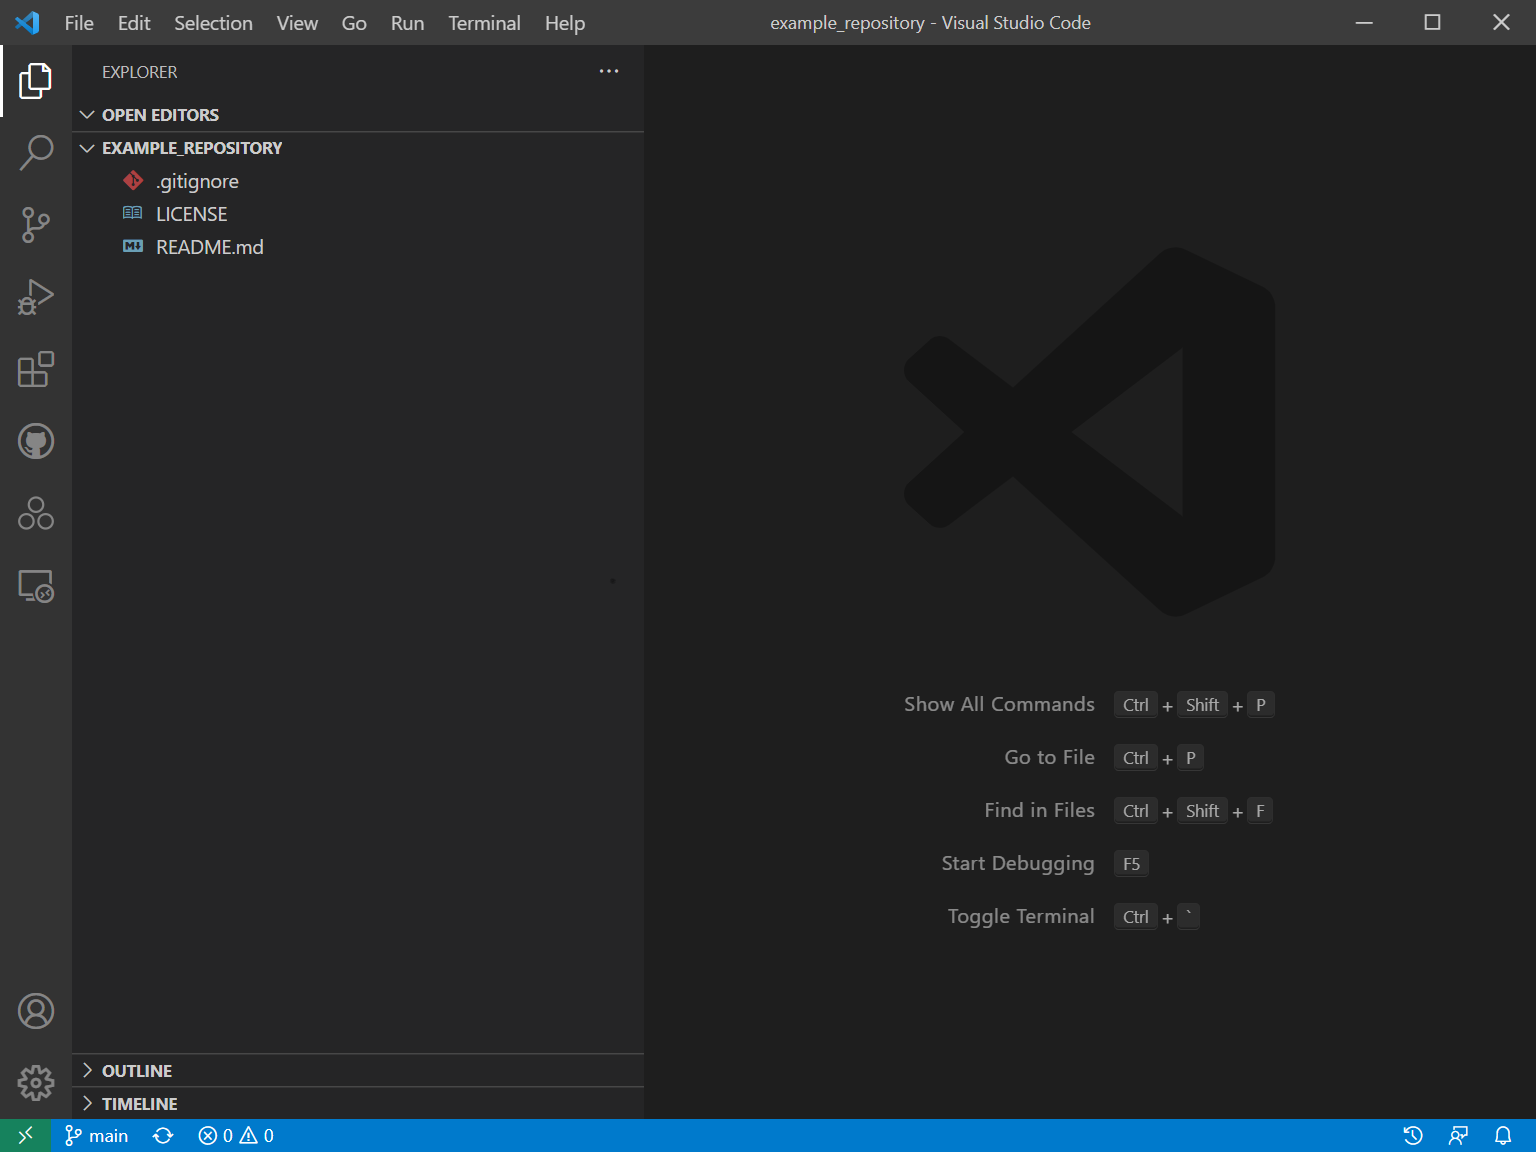
Task: Open the Manage gear menu
Action: (36, 1083)
